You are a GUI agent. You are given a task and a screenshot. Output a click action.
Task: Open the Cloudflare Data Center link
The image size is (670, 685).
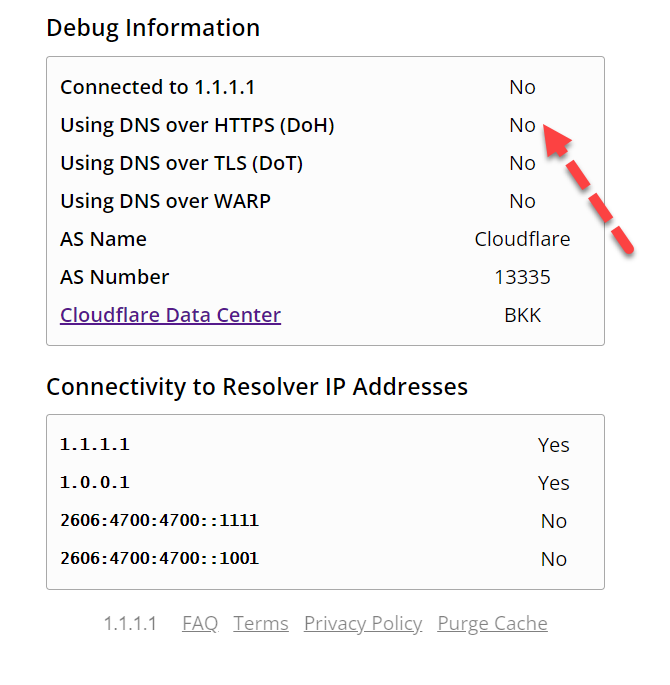point(170,315)
